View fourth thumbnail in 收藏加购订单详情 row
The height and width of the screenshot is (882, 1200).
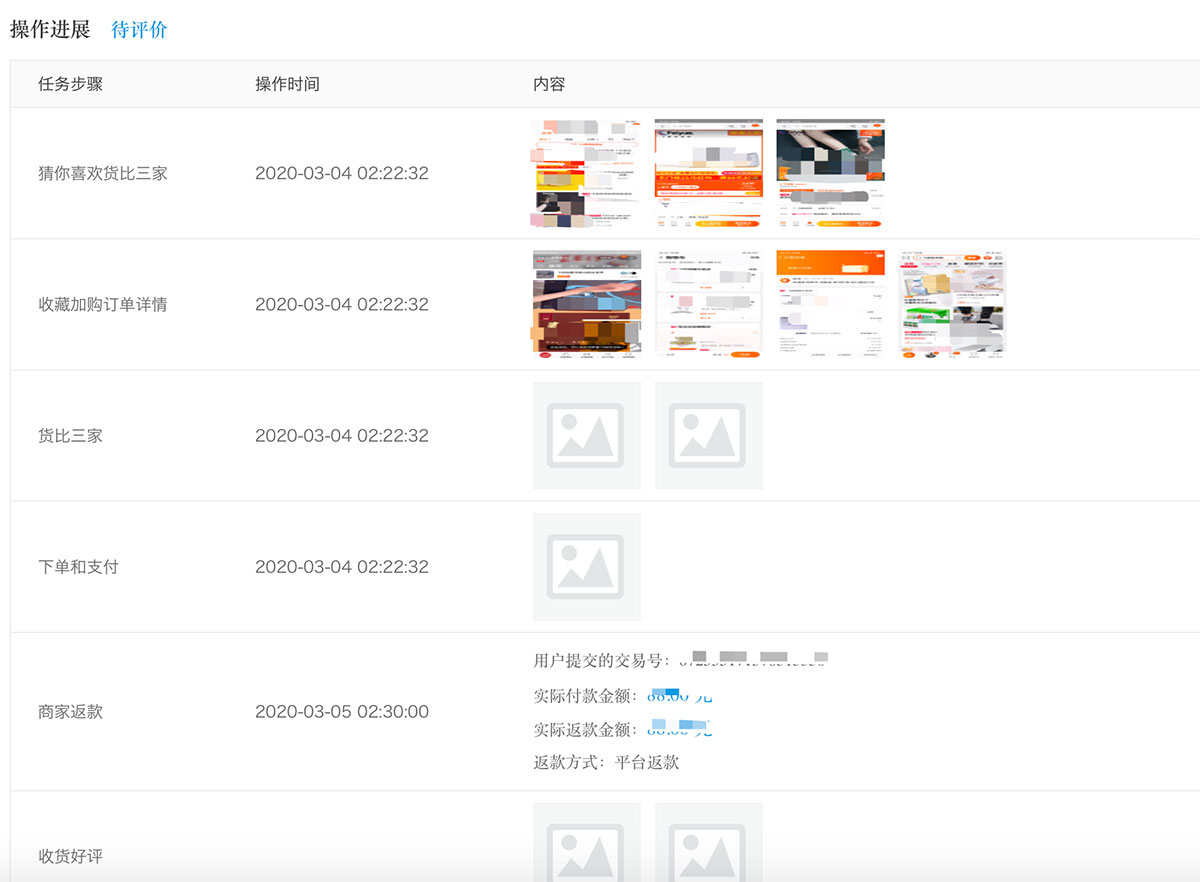[952, 304]
